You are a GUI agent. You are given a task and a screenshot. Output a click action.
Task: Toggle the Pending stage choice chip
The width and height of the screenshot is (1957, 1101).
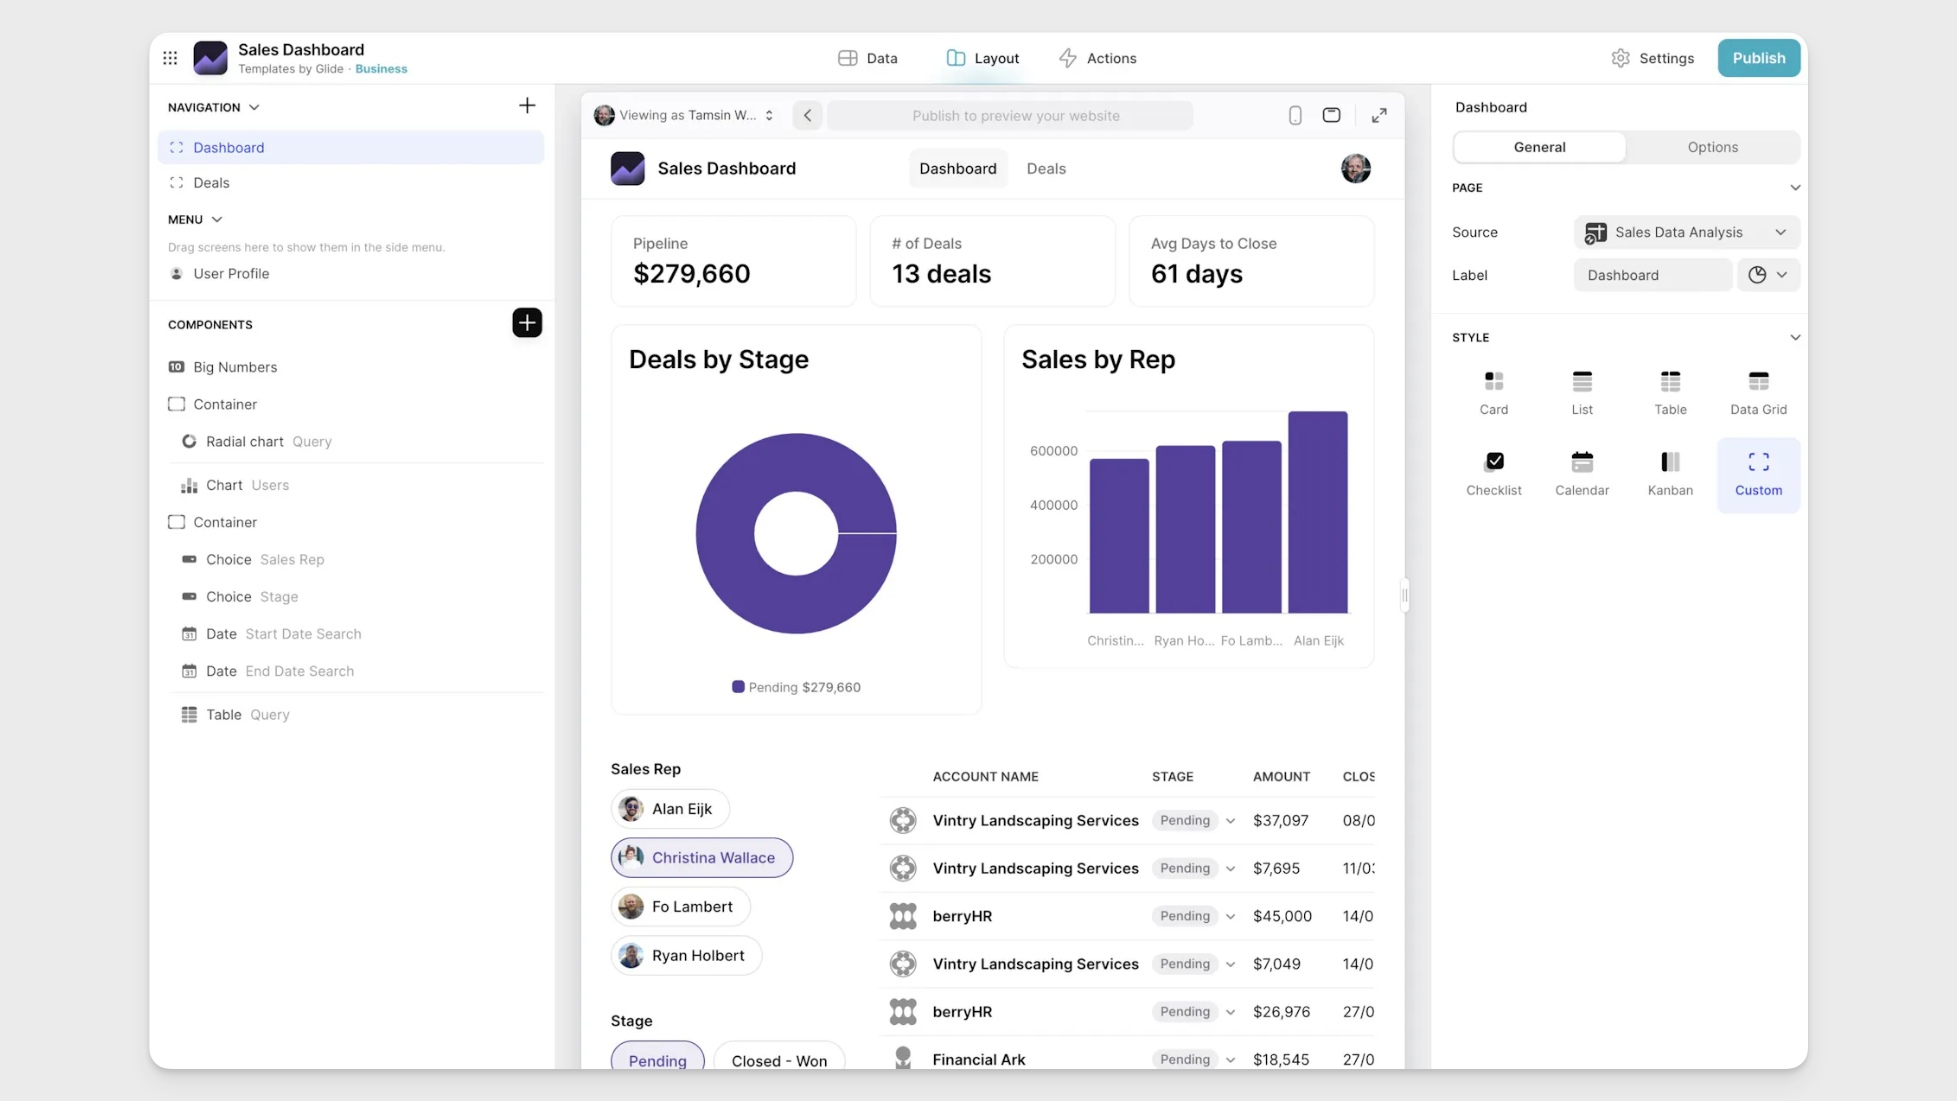click(657, 1059)
